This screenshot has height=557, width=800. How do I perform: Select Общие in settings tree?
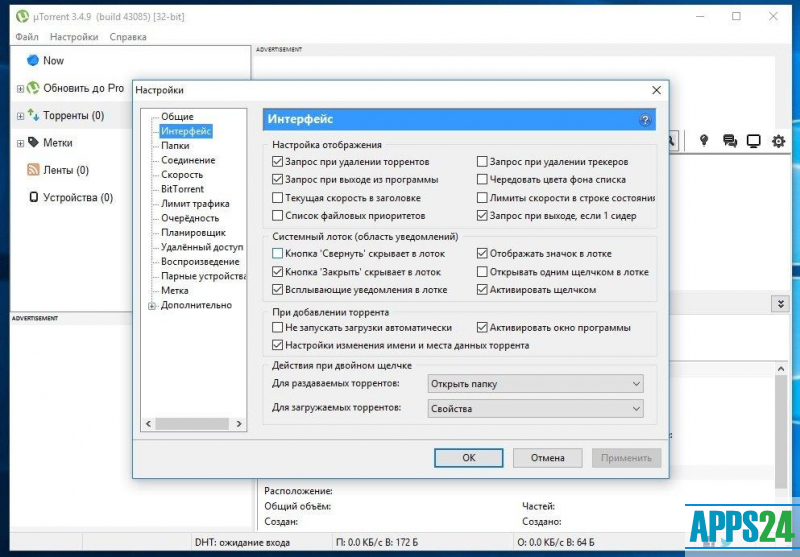(177, 116)
